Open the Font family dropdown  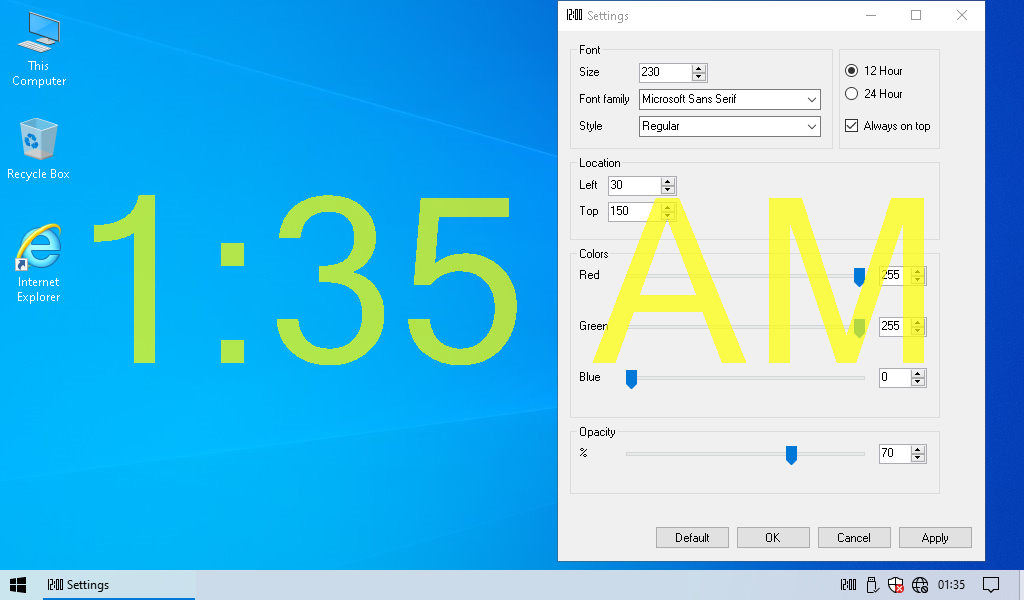click(x=811, y=99)
